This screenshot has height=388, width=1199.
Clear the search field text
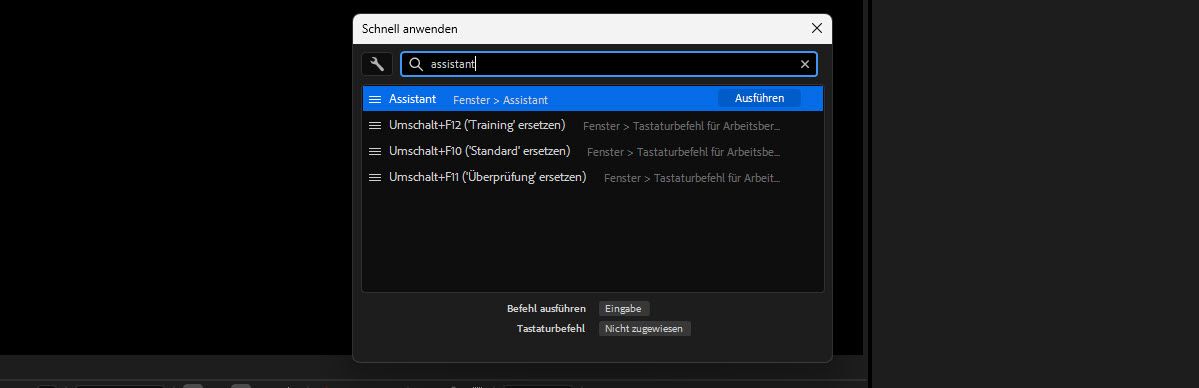[804, 64]
